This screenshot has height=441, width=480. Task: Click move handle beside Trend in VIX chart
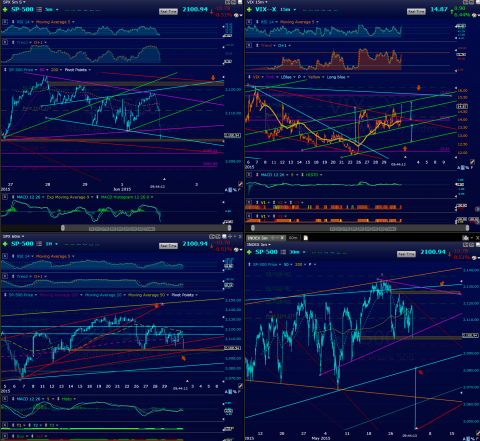click(x=257, y=45)
